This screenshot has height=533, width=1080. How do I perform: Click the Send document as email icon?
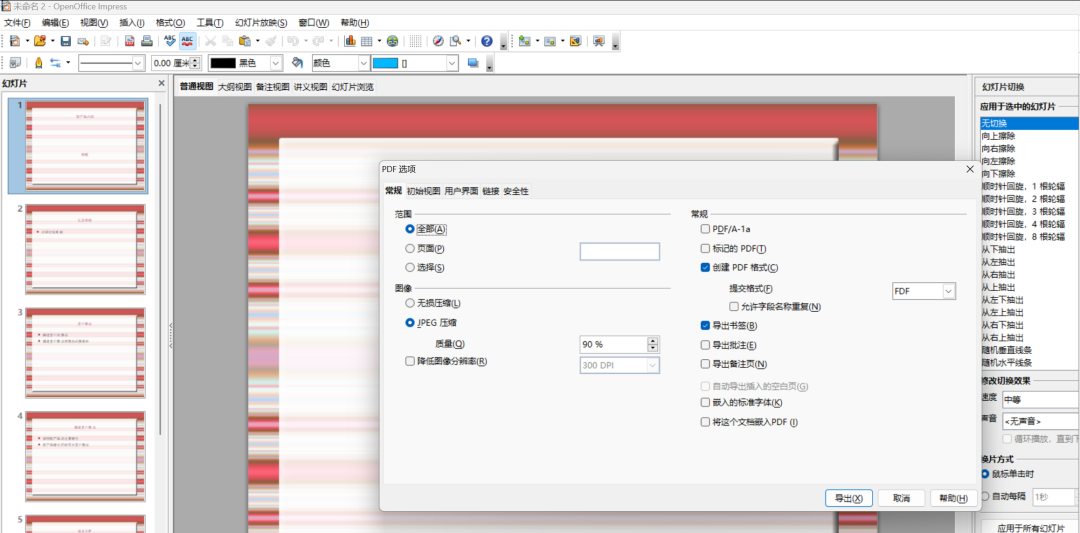point(83,41)
